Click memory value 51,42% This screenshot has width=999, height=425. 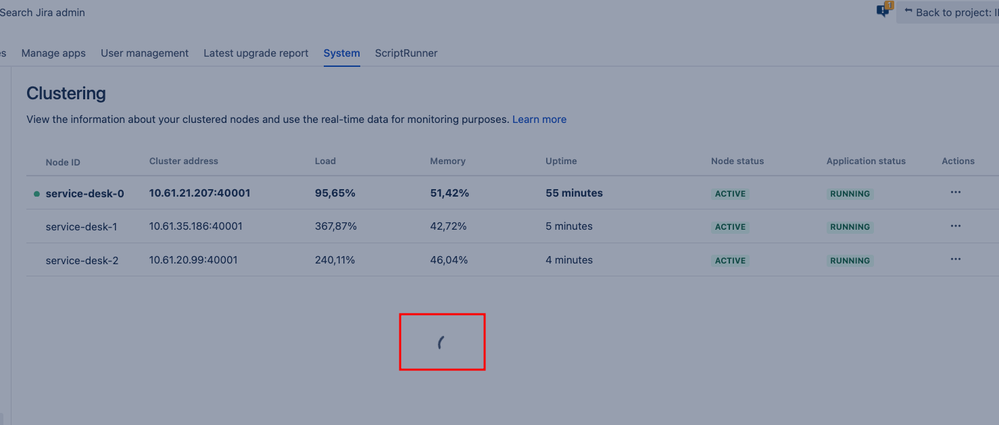(450, 193)
